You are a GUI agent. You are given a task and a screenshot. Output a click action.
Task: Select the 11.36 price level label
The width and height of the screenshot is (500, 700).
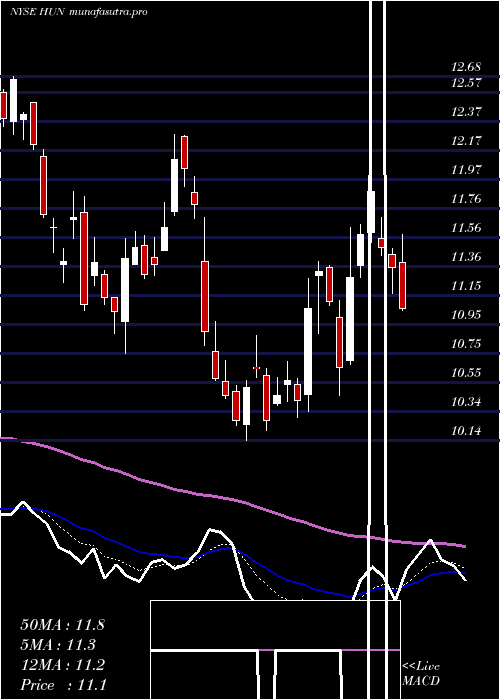[x=467, y=257]
